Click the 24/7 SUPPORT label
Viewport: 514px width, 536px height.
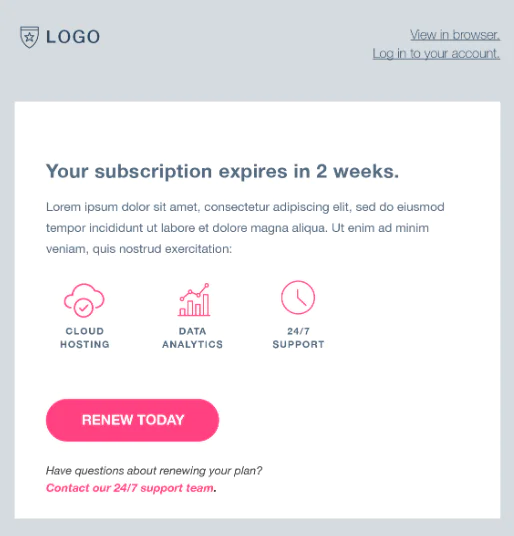coord(298,338)
